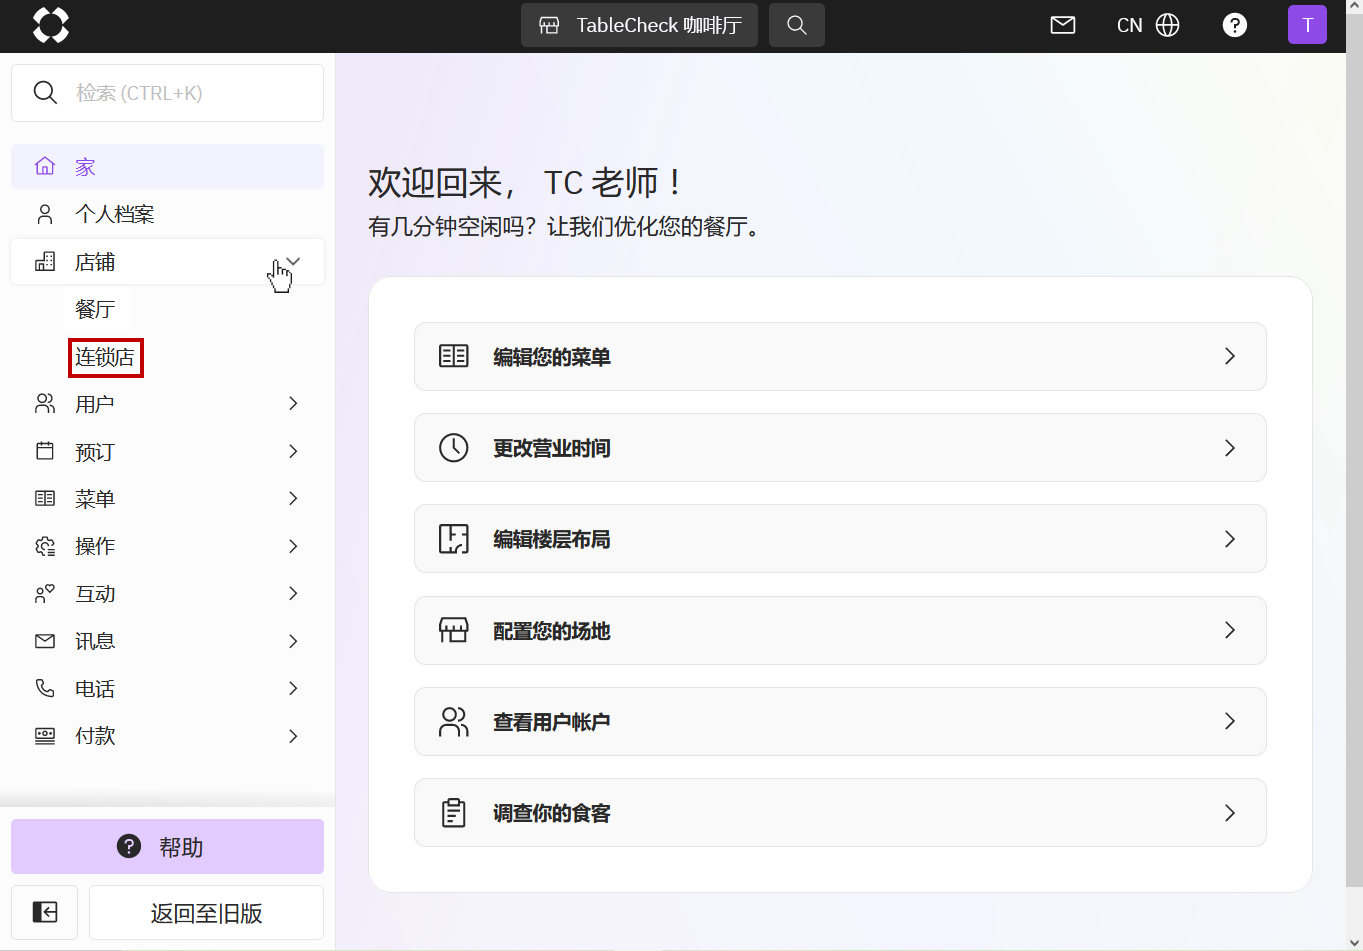
Task: Select 家 home menu item
Action: (x=167, y=166)
